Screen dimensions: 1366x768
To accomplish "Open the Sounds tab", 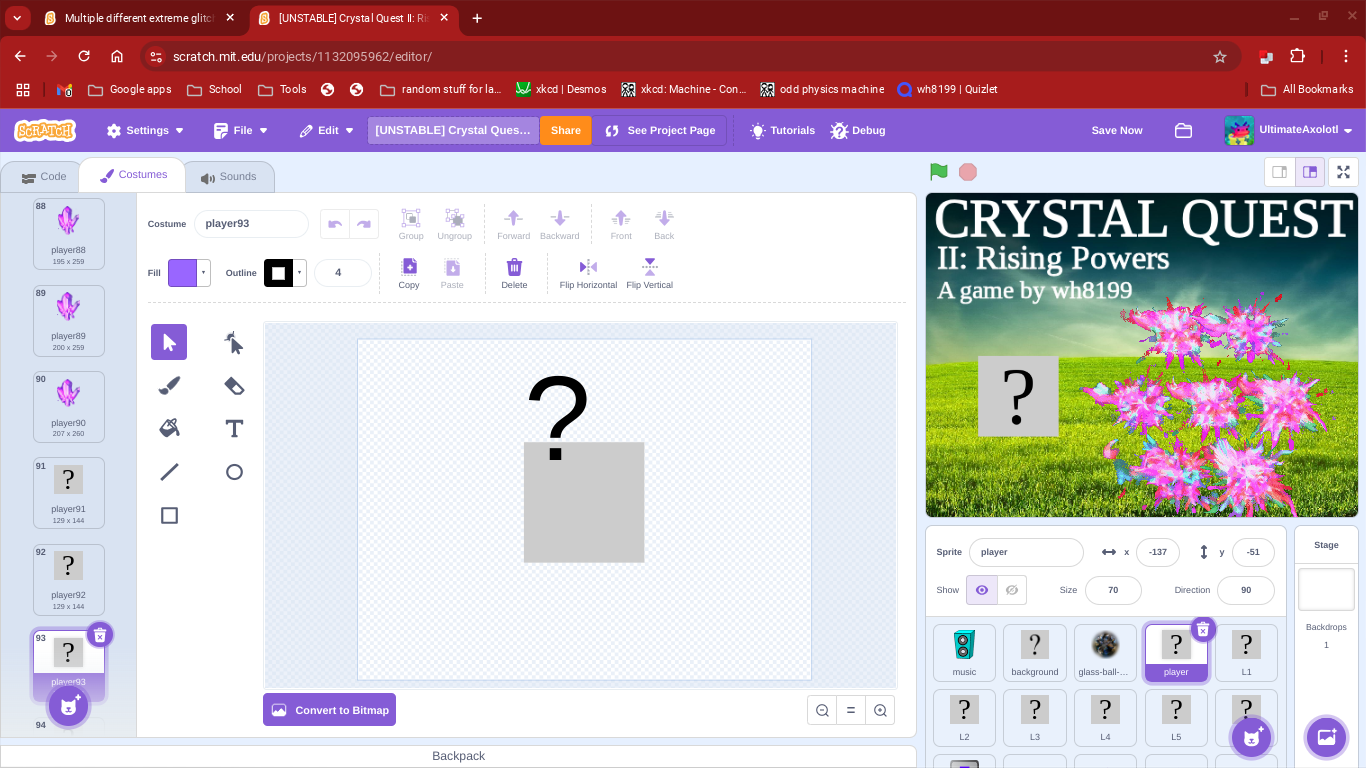I will 229,177.
